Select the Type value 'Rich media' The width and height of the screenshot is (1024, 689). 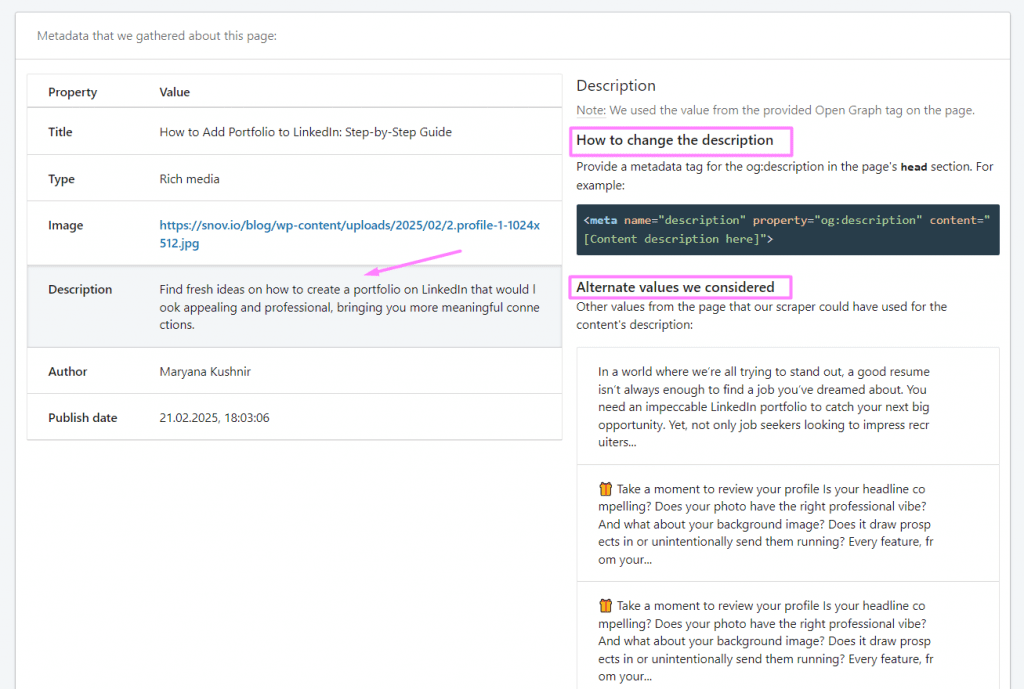click(190, 178)
